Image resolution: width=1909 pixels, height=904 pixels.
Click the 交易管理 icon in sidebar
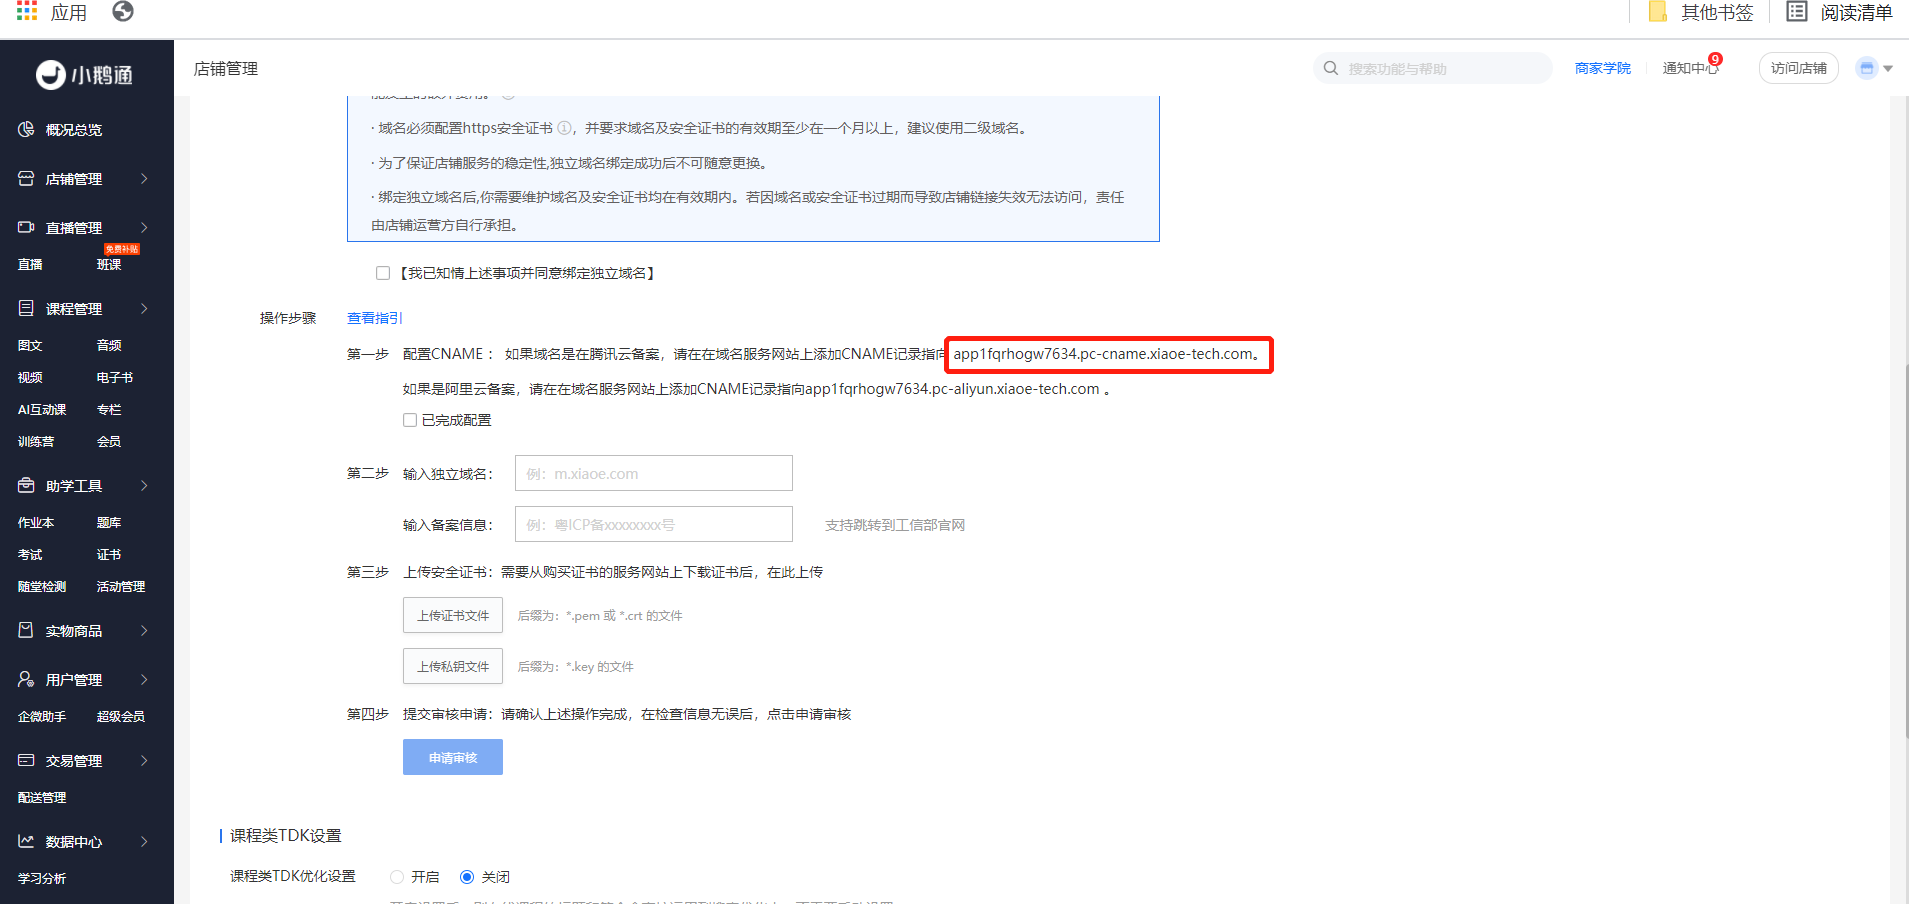point(26,760)
